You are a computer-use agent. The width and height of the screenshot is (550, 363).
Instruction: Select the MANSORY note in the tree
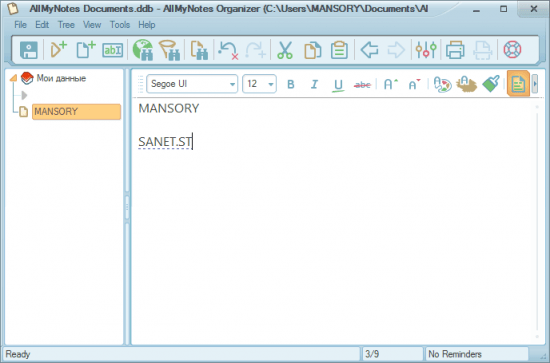coord(76,112)
